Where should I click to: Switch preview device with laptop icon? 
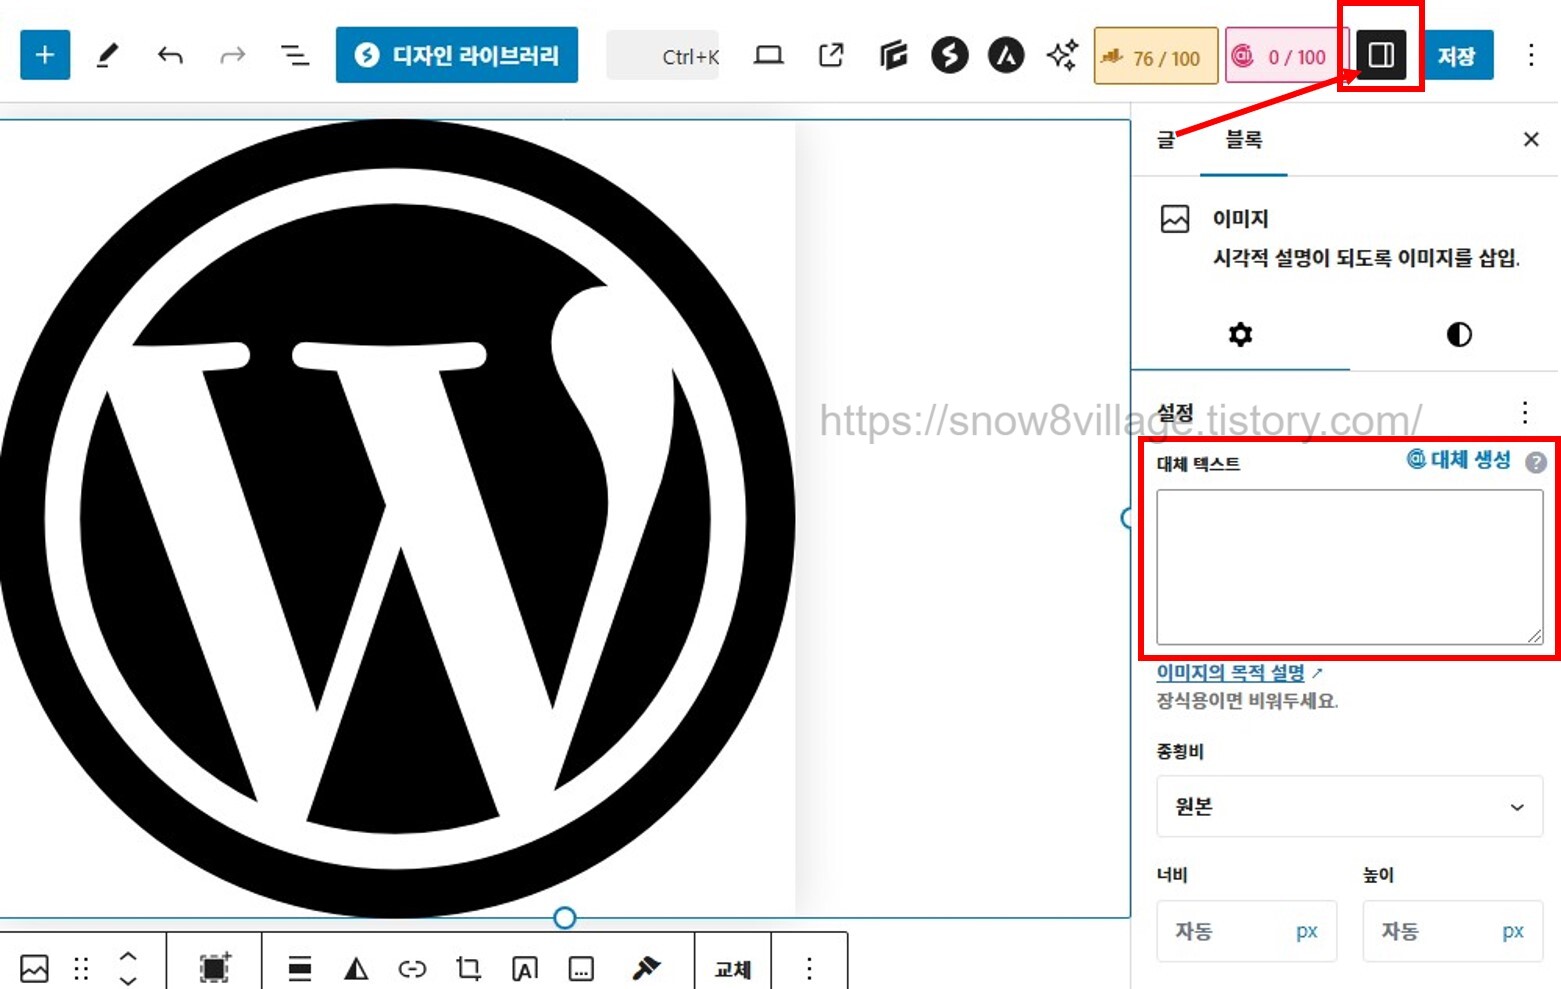[x=768, y=55]
